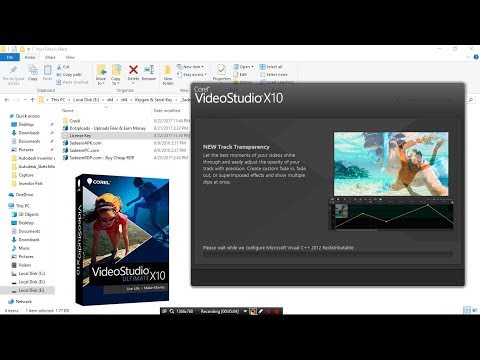
Task: Click Copy path in the ribbon
Action: pyautogui.click(x=69, y=75)
